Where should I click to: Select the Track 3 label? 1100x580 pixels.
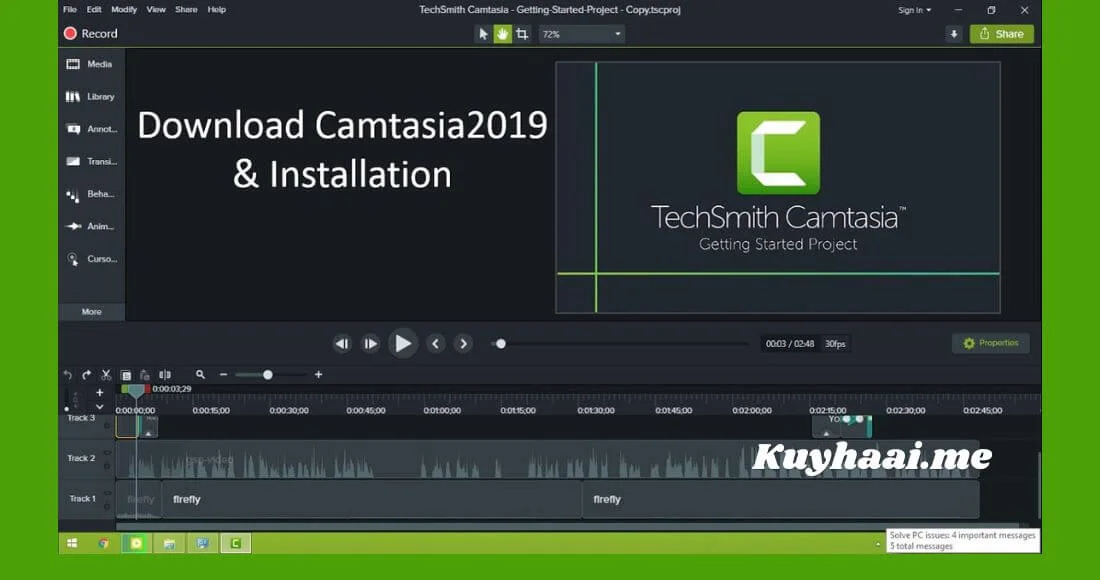(81, 418)
